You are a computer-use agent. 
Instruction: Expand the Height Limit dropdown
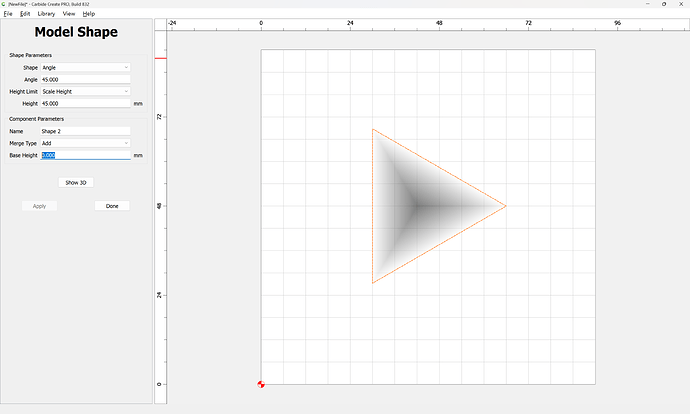pyautogui.click(x=85, y=92)
